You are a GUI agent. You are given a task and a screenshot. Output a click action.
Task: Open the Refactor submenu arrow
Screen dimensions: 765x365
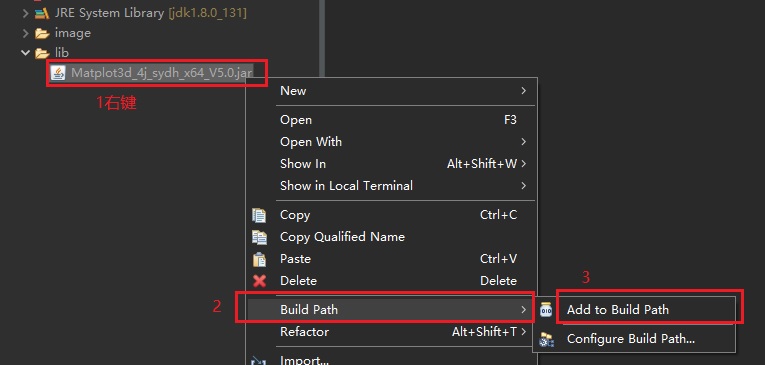coord(523,332)
